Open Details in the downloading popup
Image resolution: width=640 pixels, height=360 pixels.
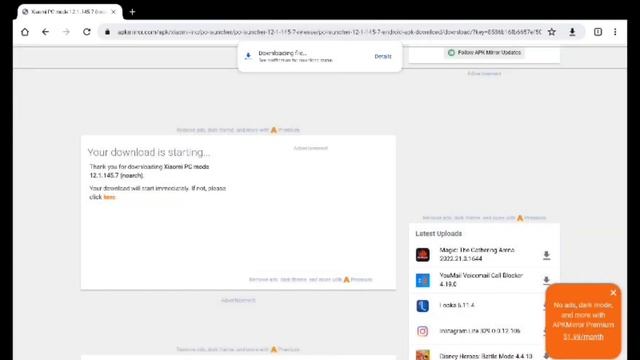coord(383,56)
